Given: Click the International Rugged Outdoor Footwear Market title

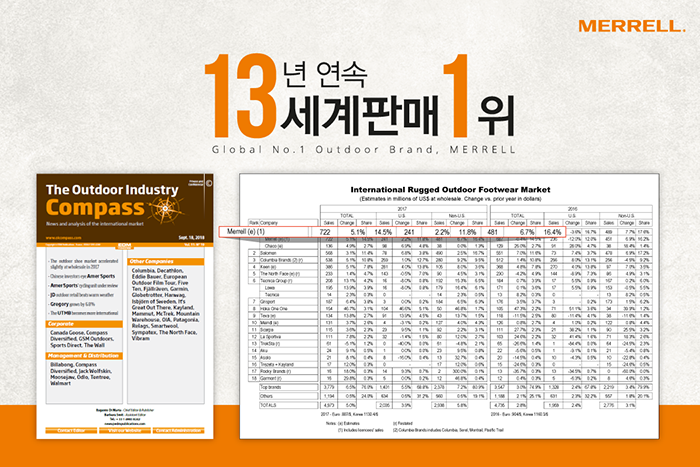Looking at the screenshot, I should point(450,190).
